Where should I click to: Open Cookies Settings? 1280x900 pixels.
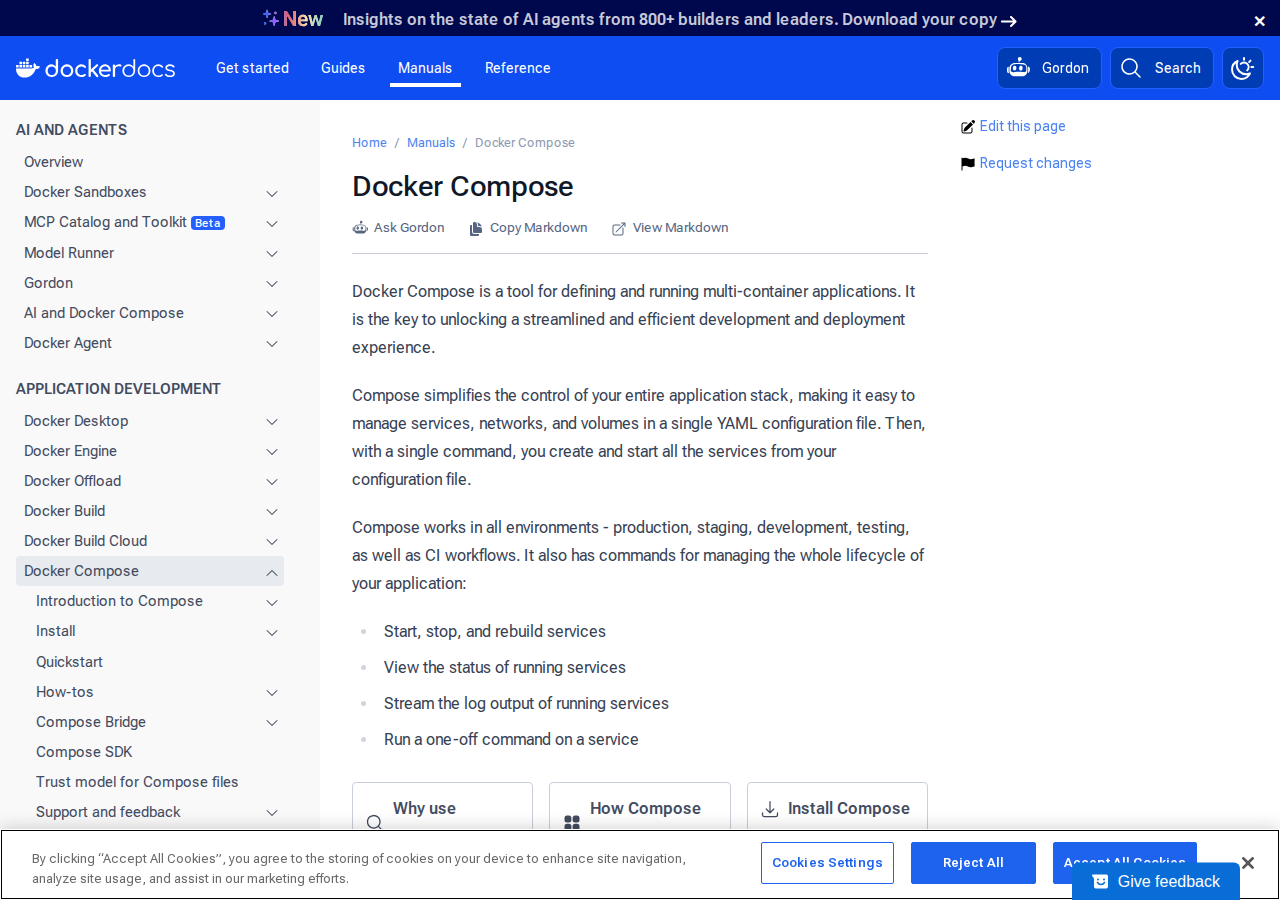pos(827,863)
